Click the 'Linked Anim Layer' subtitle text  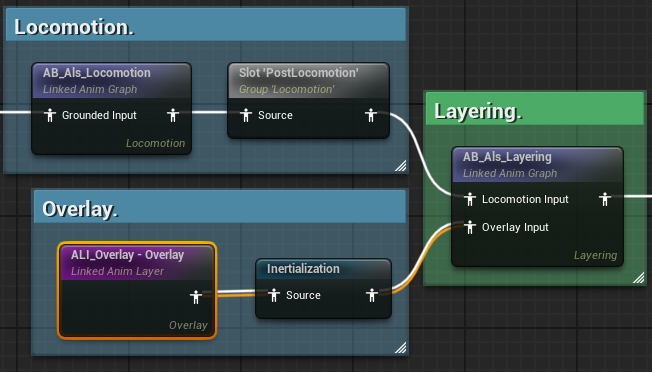click(x=117, y=271)
